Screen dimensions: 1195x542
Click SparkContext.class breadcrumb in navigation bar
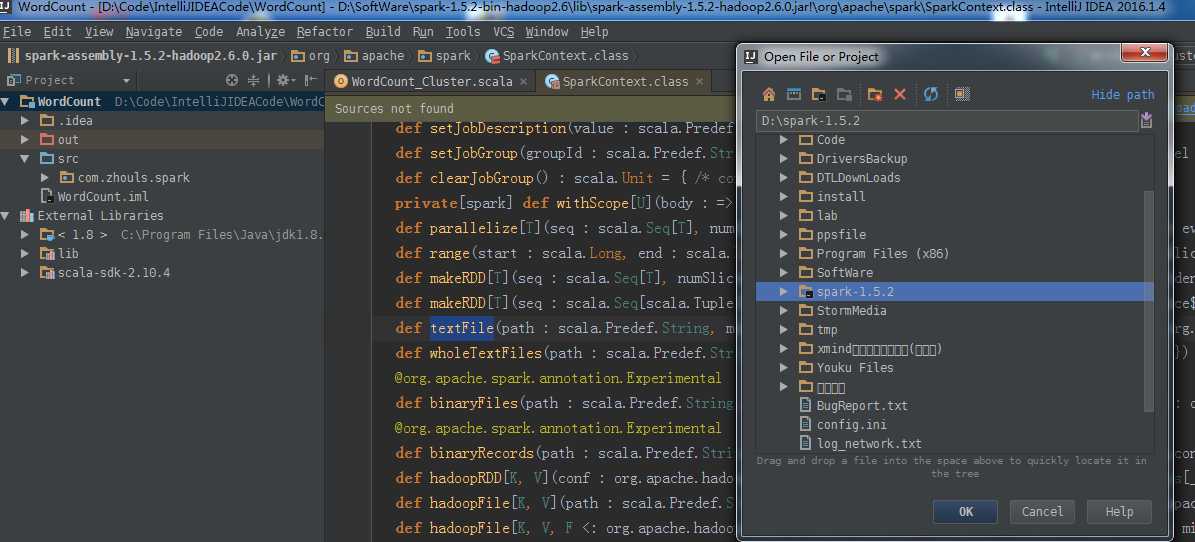point(557,56)
